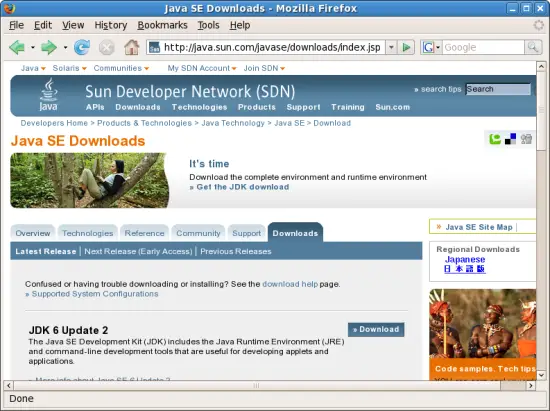Open the Edit menu
The height and width of the screenshot is (411, 550).
[43, 25]
